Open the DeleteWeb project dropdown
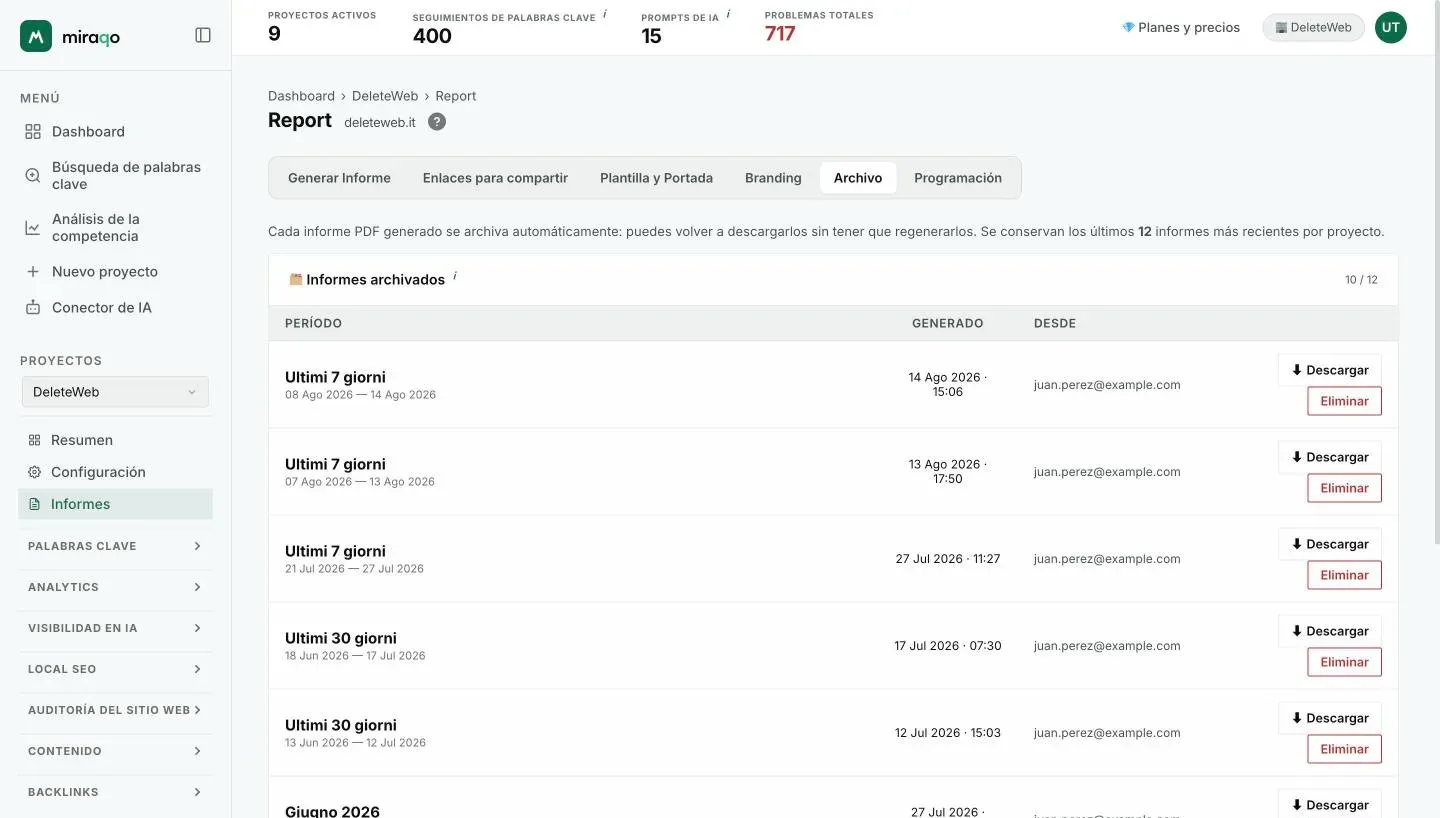The height and width of the screenshot is (818, 1440). pos(115,392)
